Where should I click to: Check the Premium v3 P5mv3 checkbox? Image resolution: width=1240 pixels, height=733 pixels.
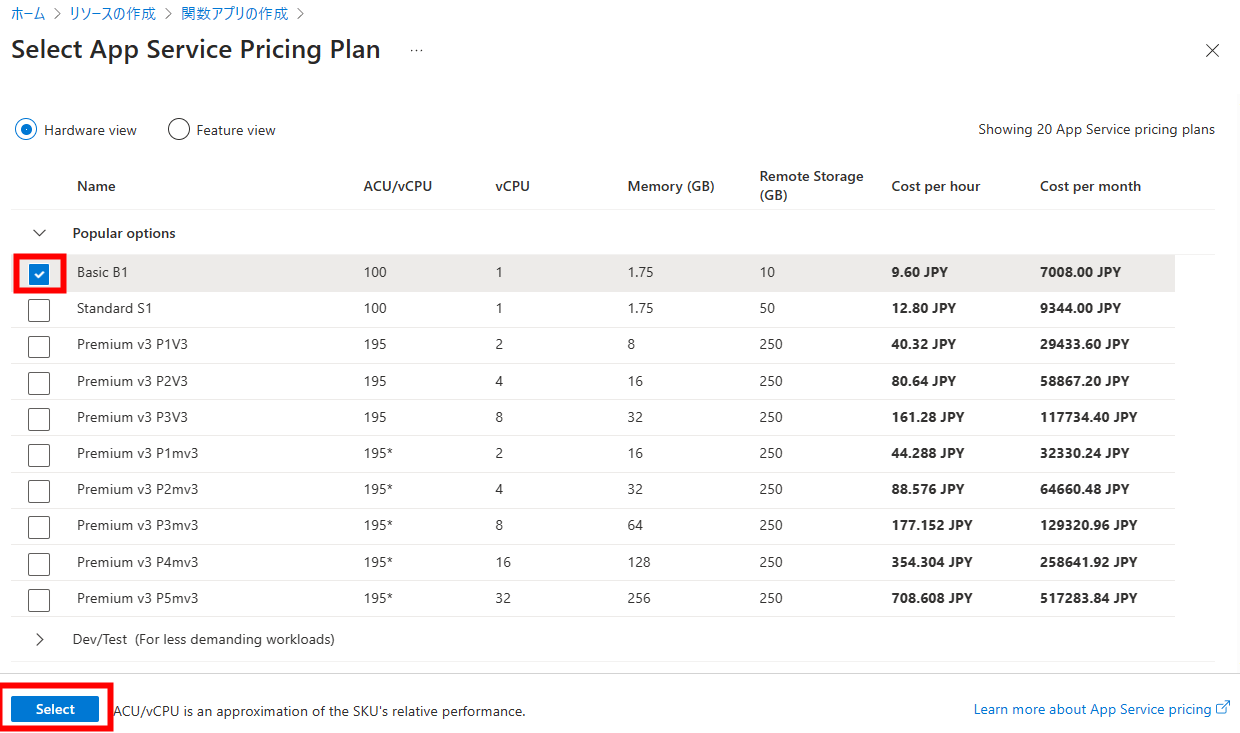click(39, 600)
